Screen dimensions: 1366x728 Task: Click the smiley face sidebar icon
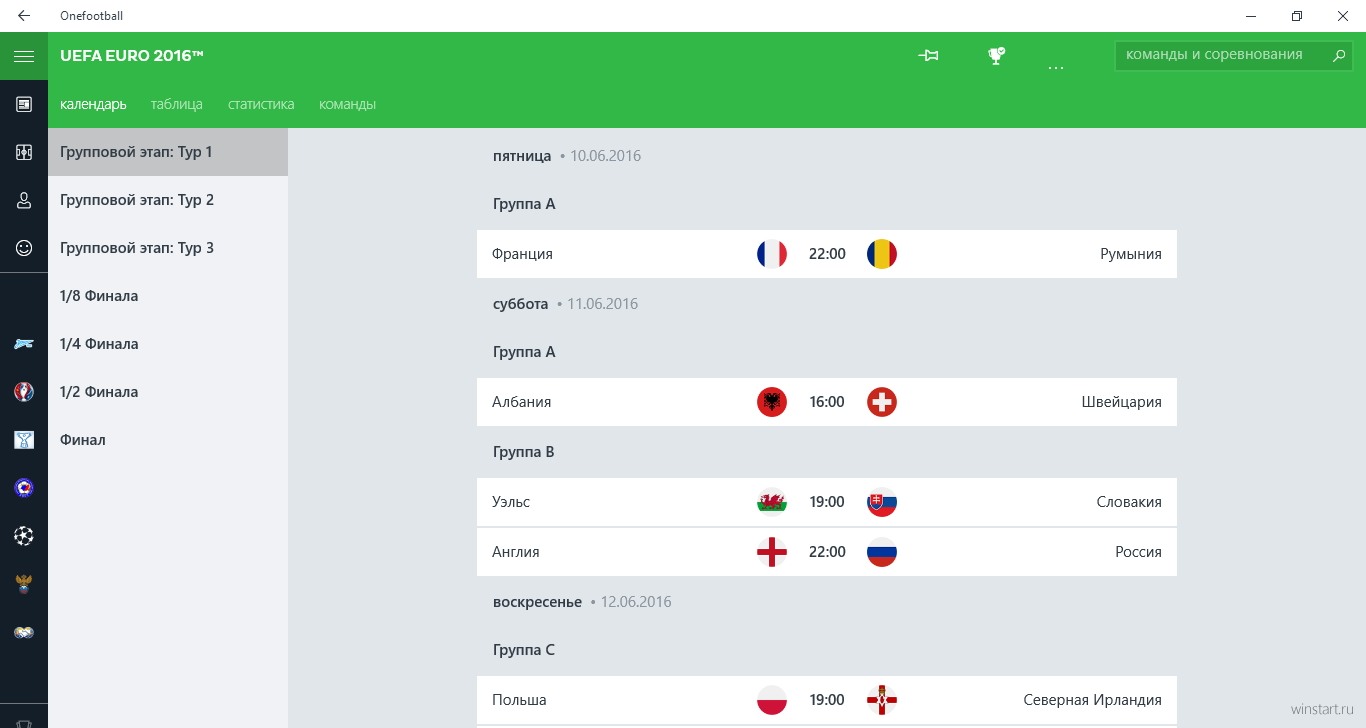(24, 248)
